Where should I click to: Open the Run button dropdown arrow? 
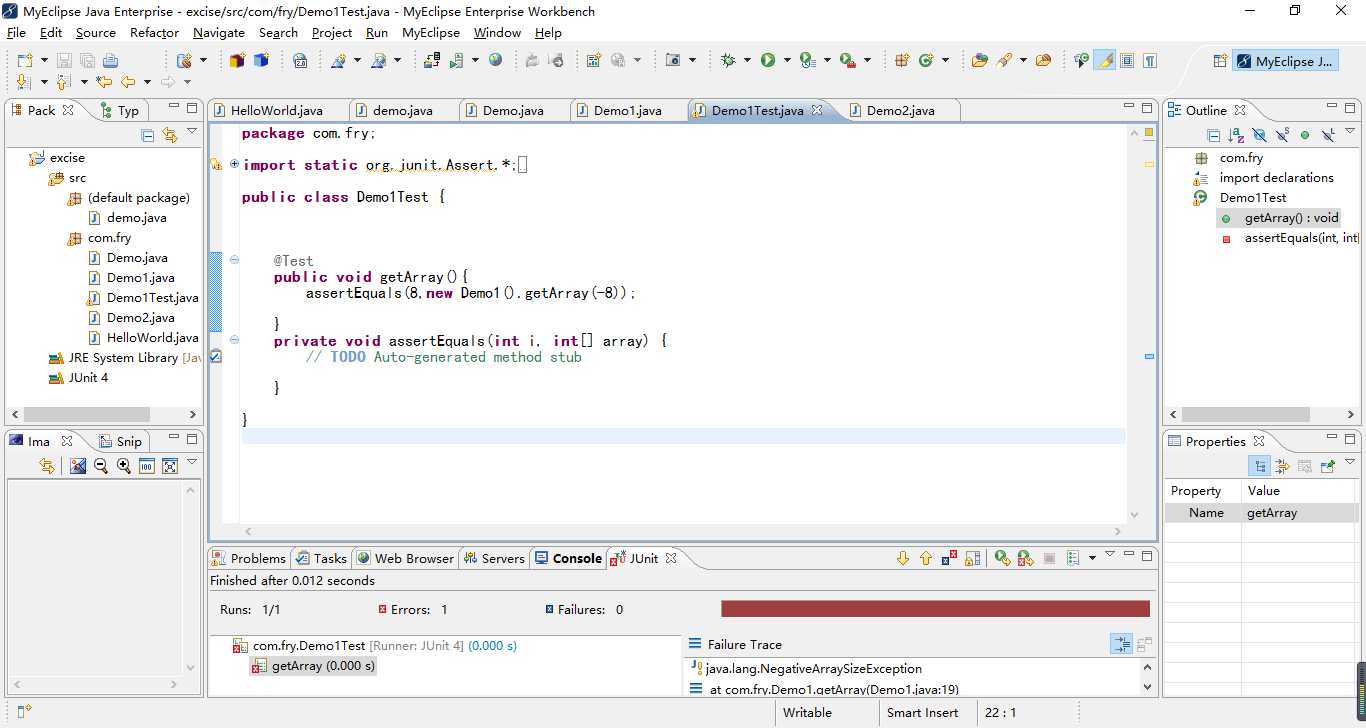(788, 61)
